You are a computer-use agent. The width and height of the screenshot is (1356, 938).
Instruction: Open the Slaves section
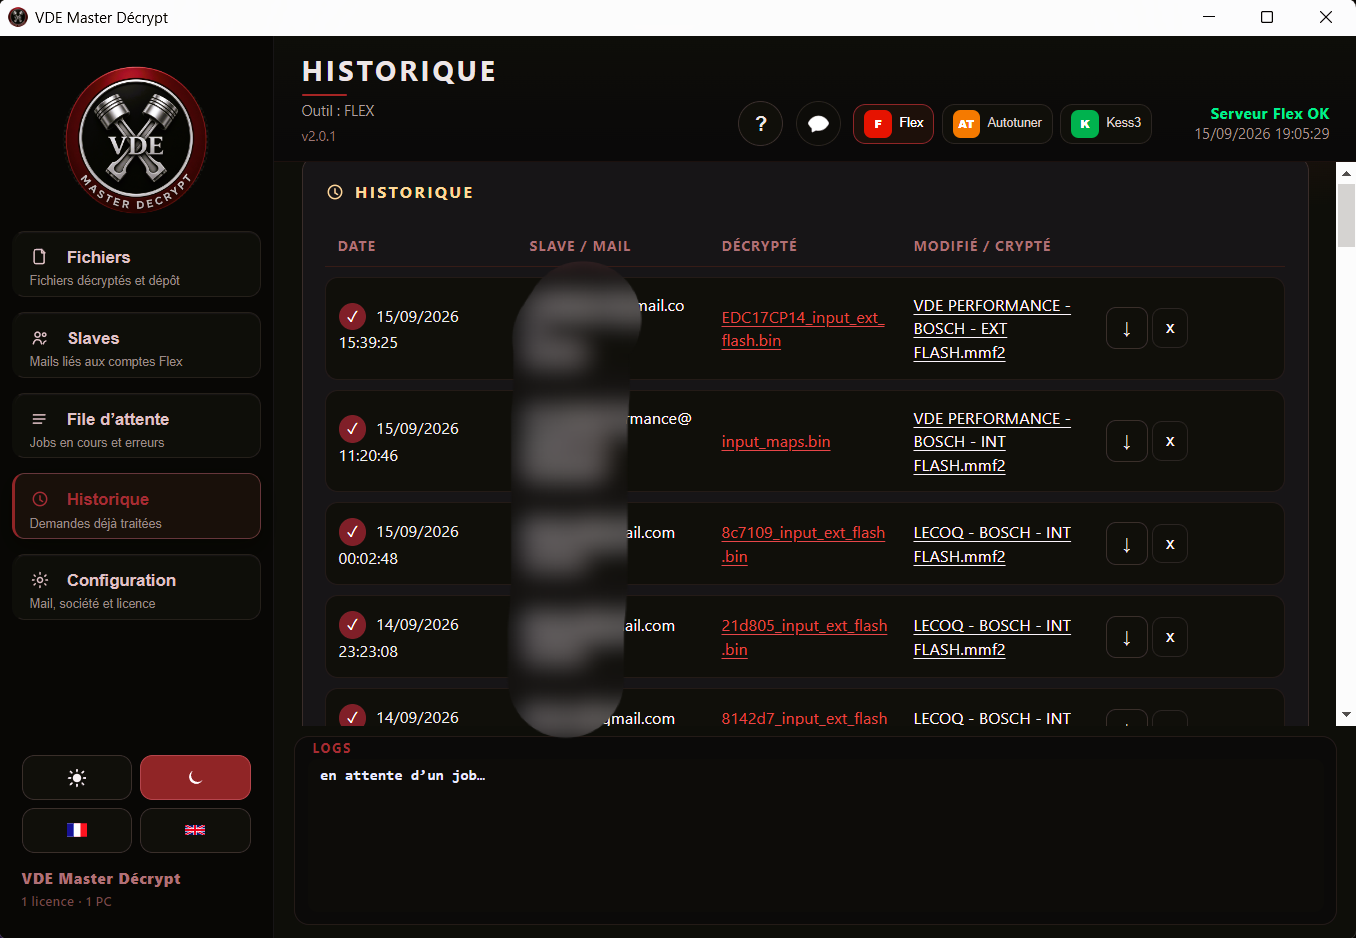137,345
